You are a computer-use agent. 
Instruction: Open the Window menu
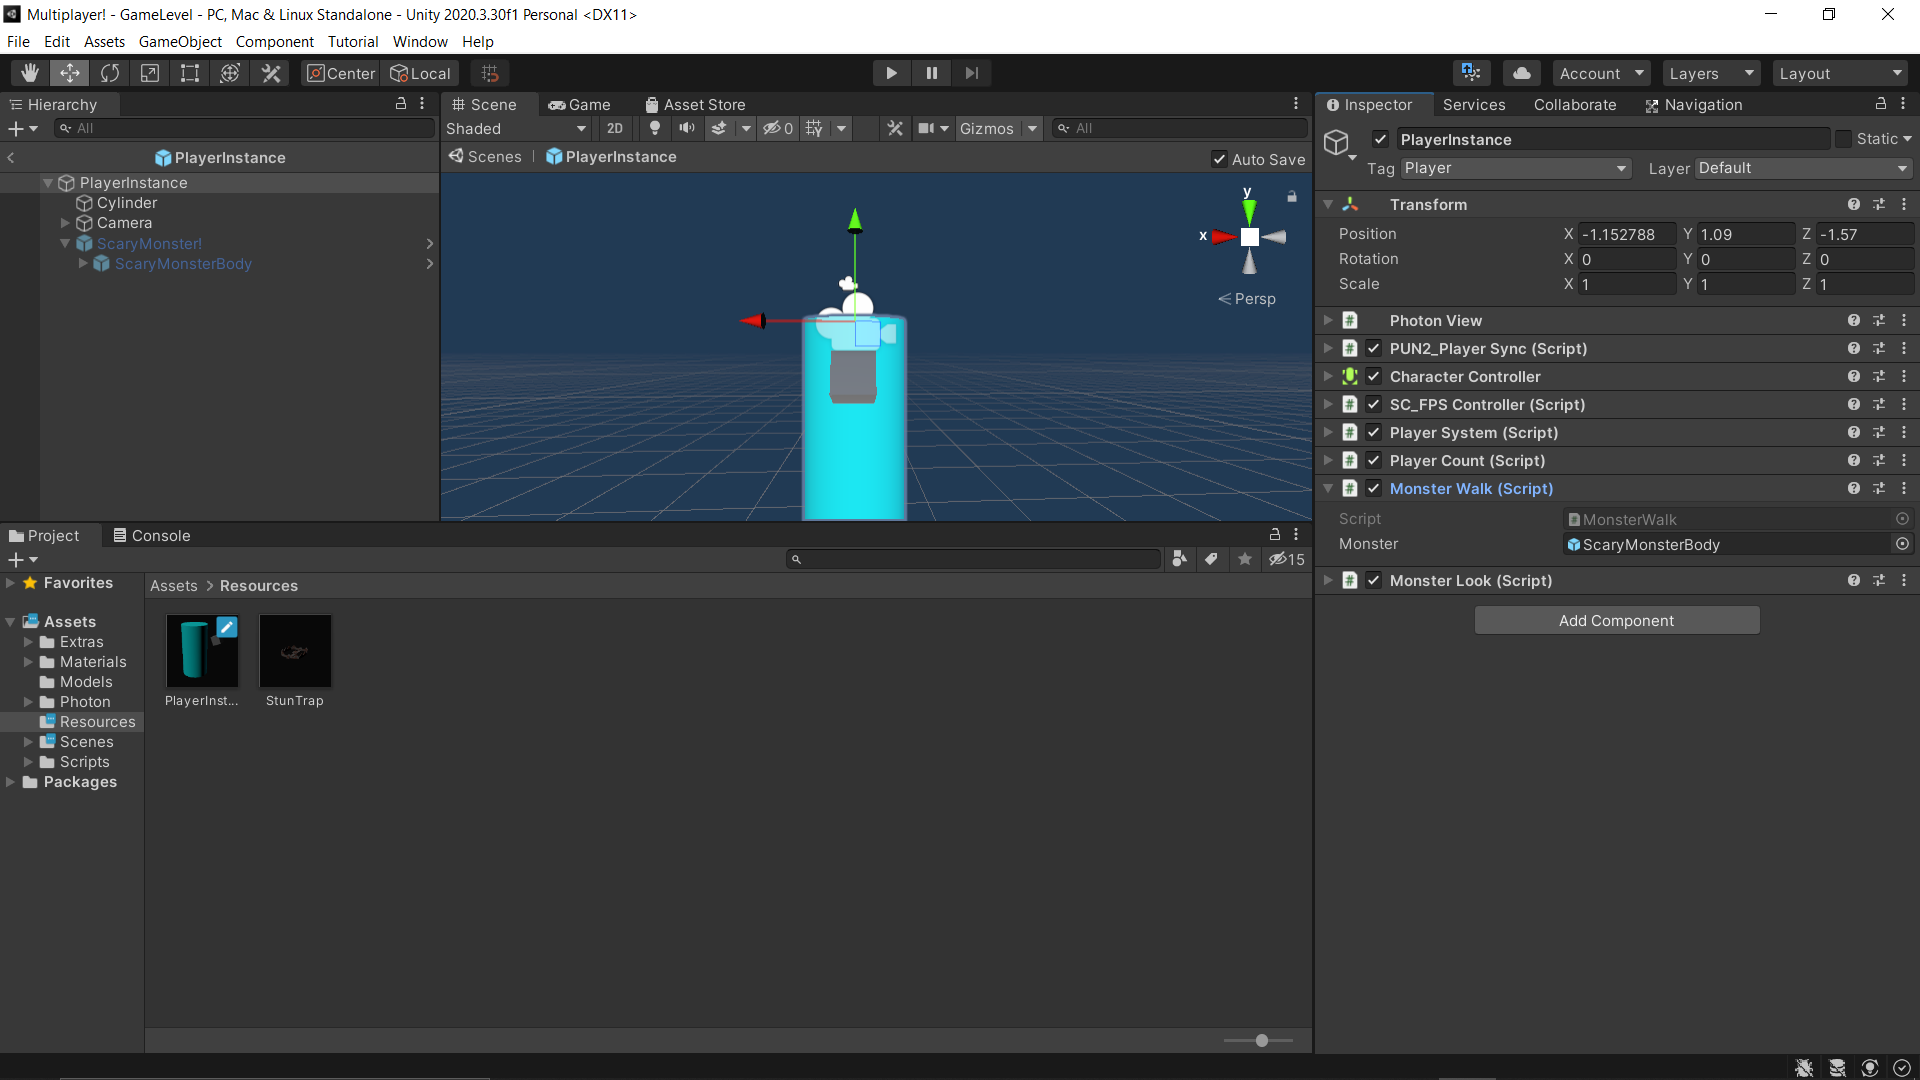(x=420, y=42)
